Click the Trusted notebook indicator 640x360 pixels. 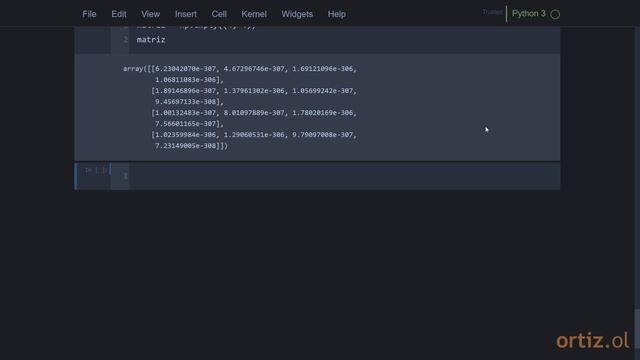492,12
